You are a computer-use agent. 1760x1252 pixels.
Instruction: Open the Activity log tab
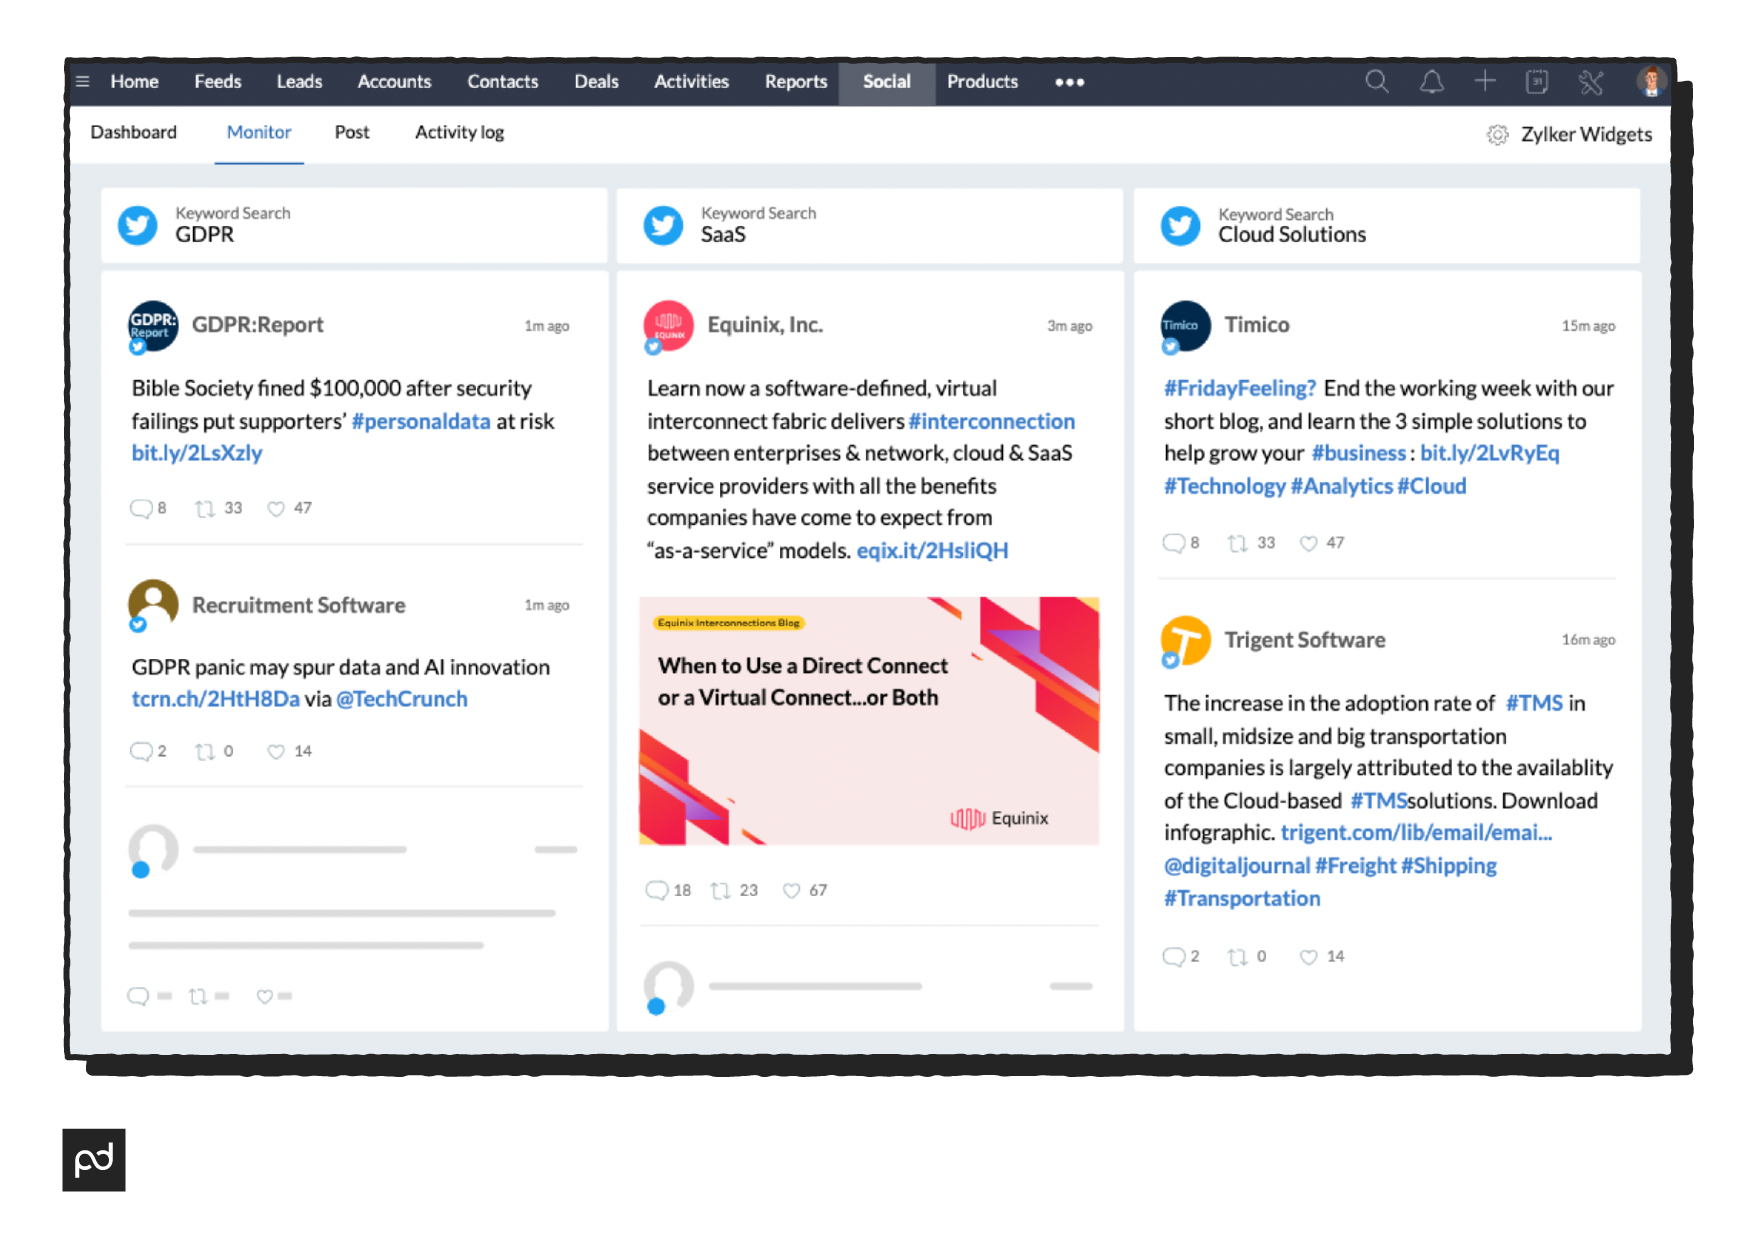460,132
